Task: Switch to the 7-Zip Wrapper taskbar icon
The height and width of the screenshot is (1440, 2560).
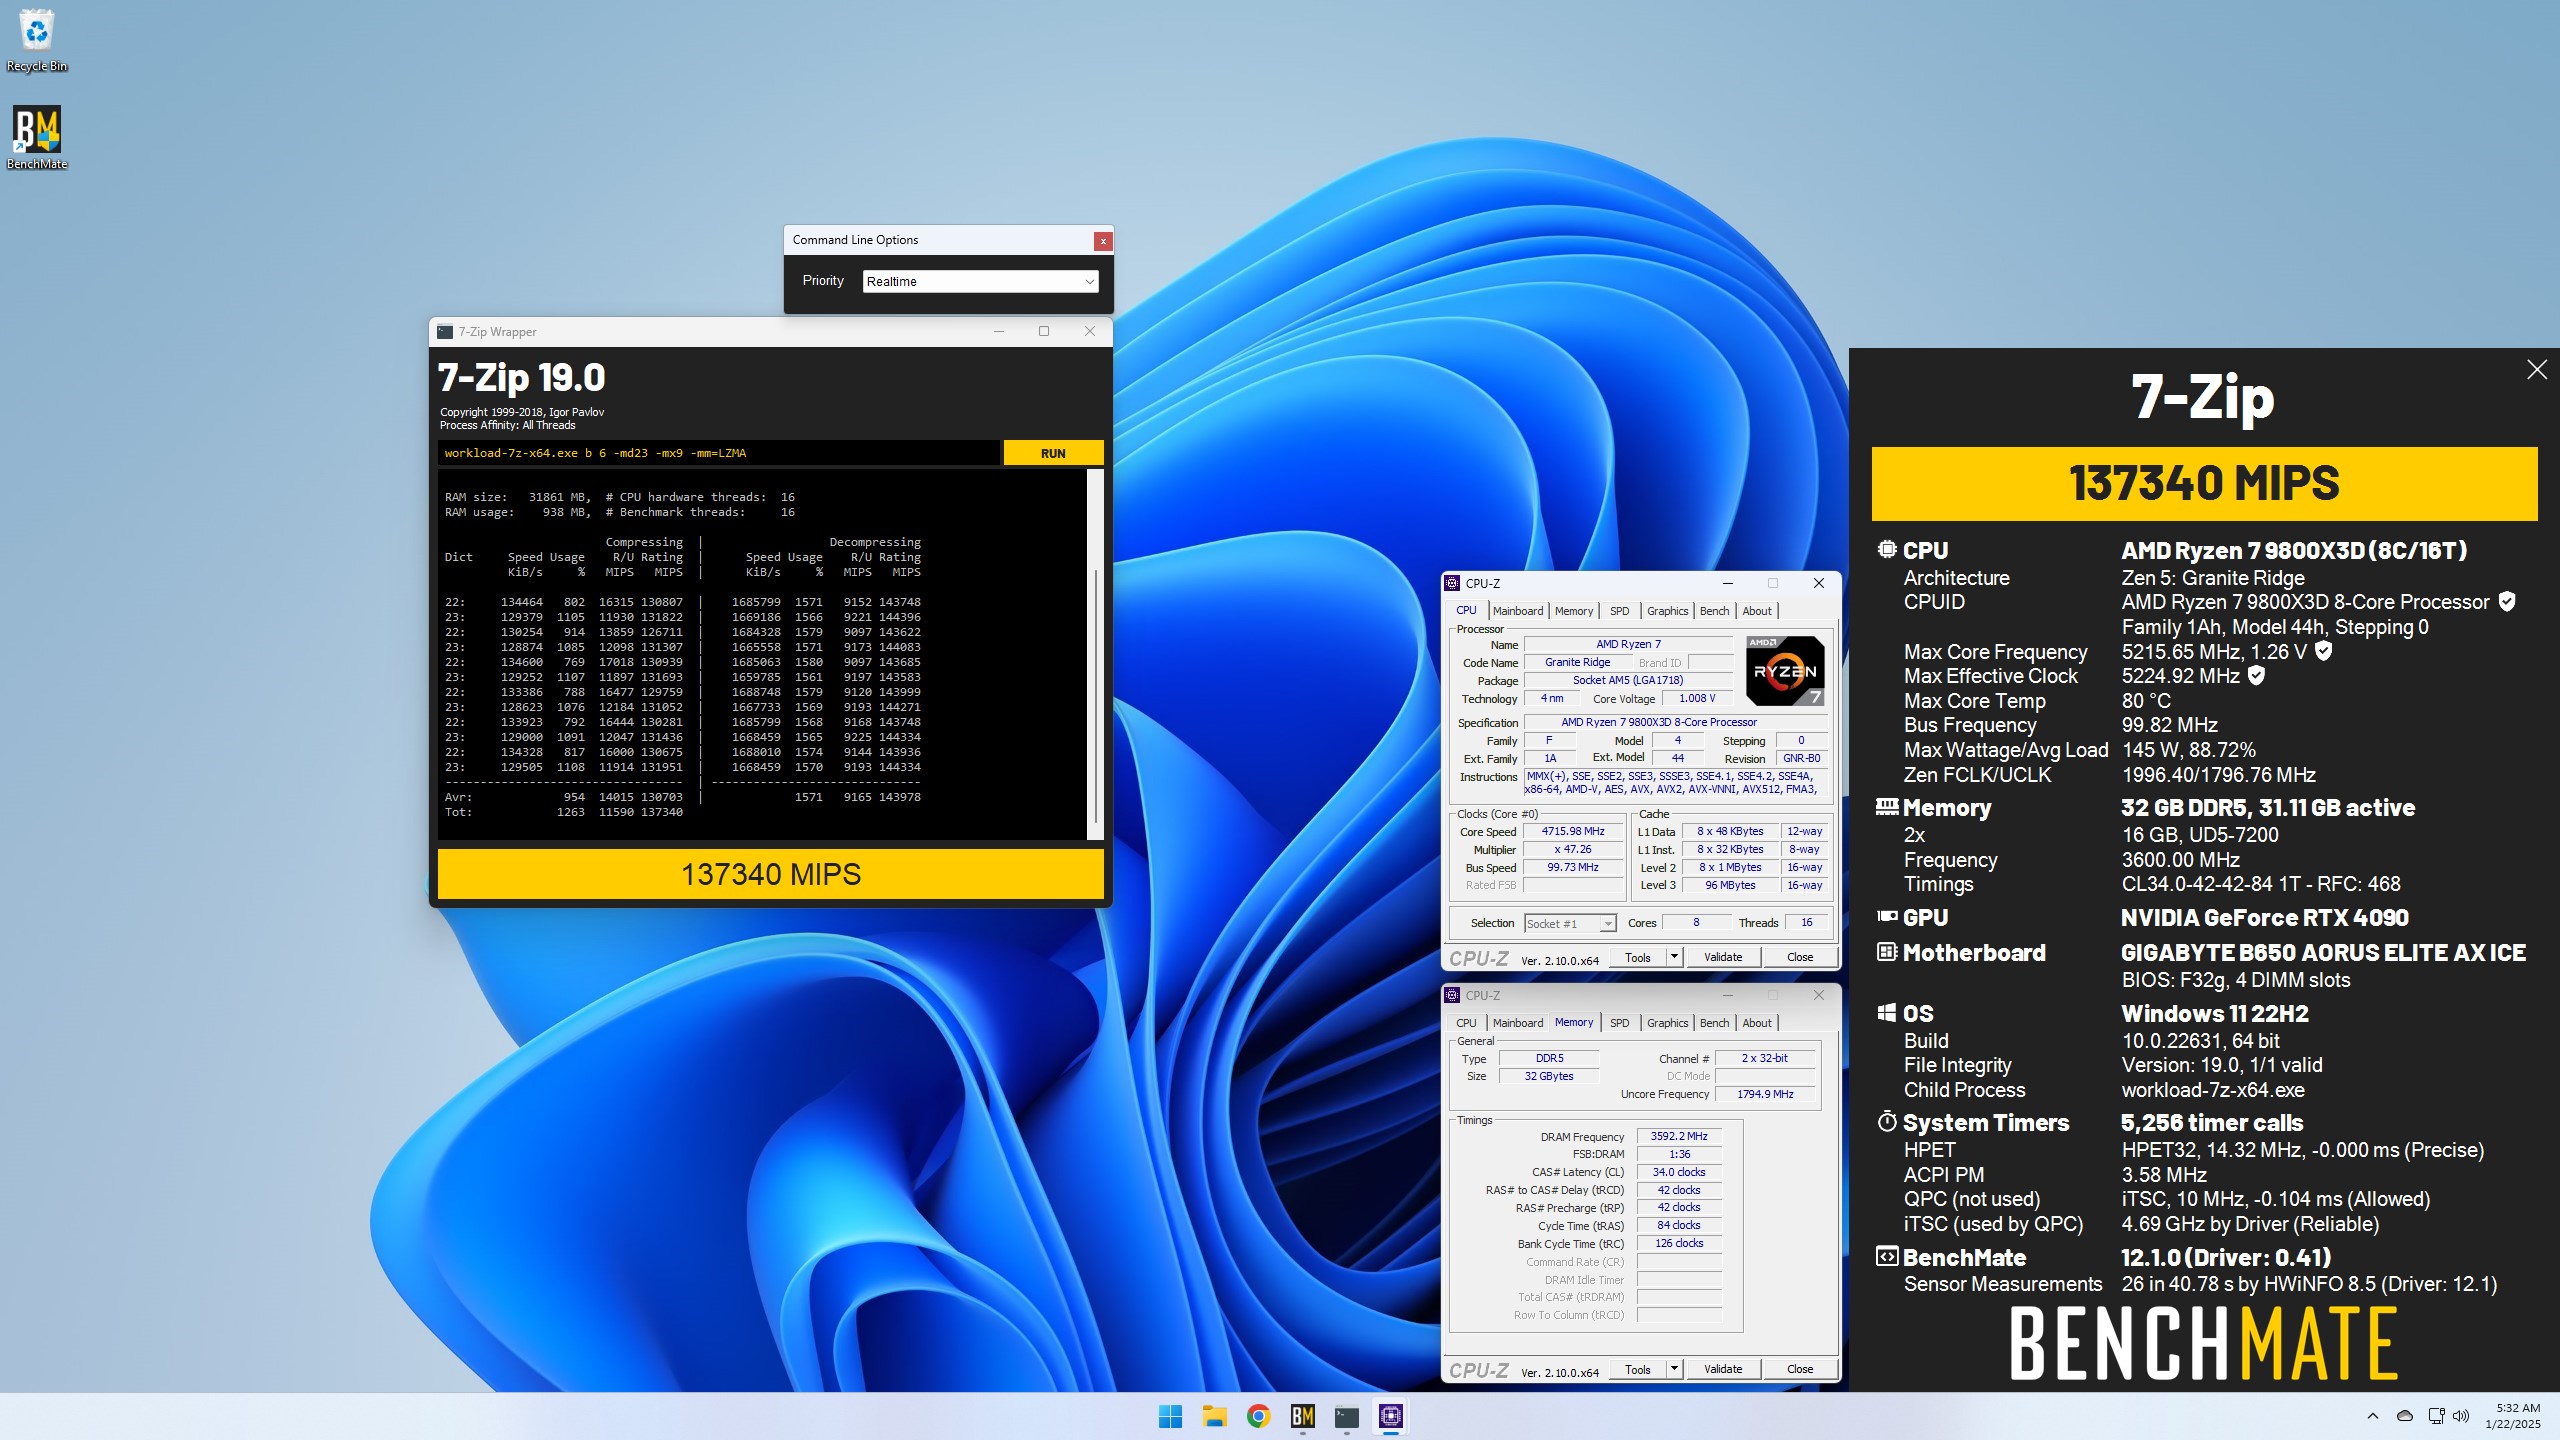Action: [1347, 1416]
